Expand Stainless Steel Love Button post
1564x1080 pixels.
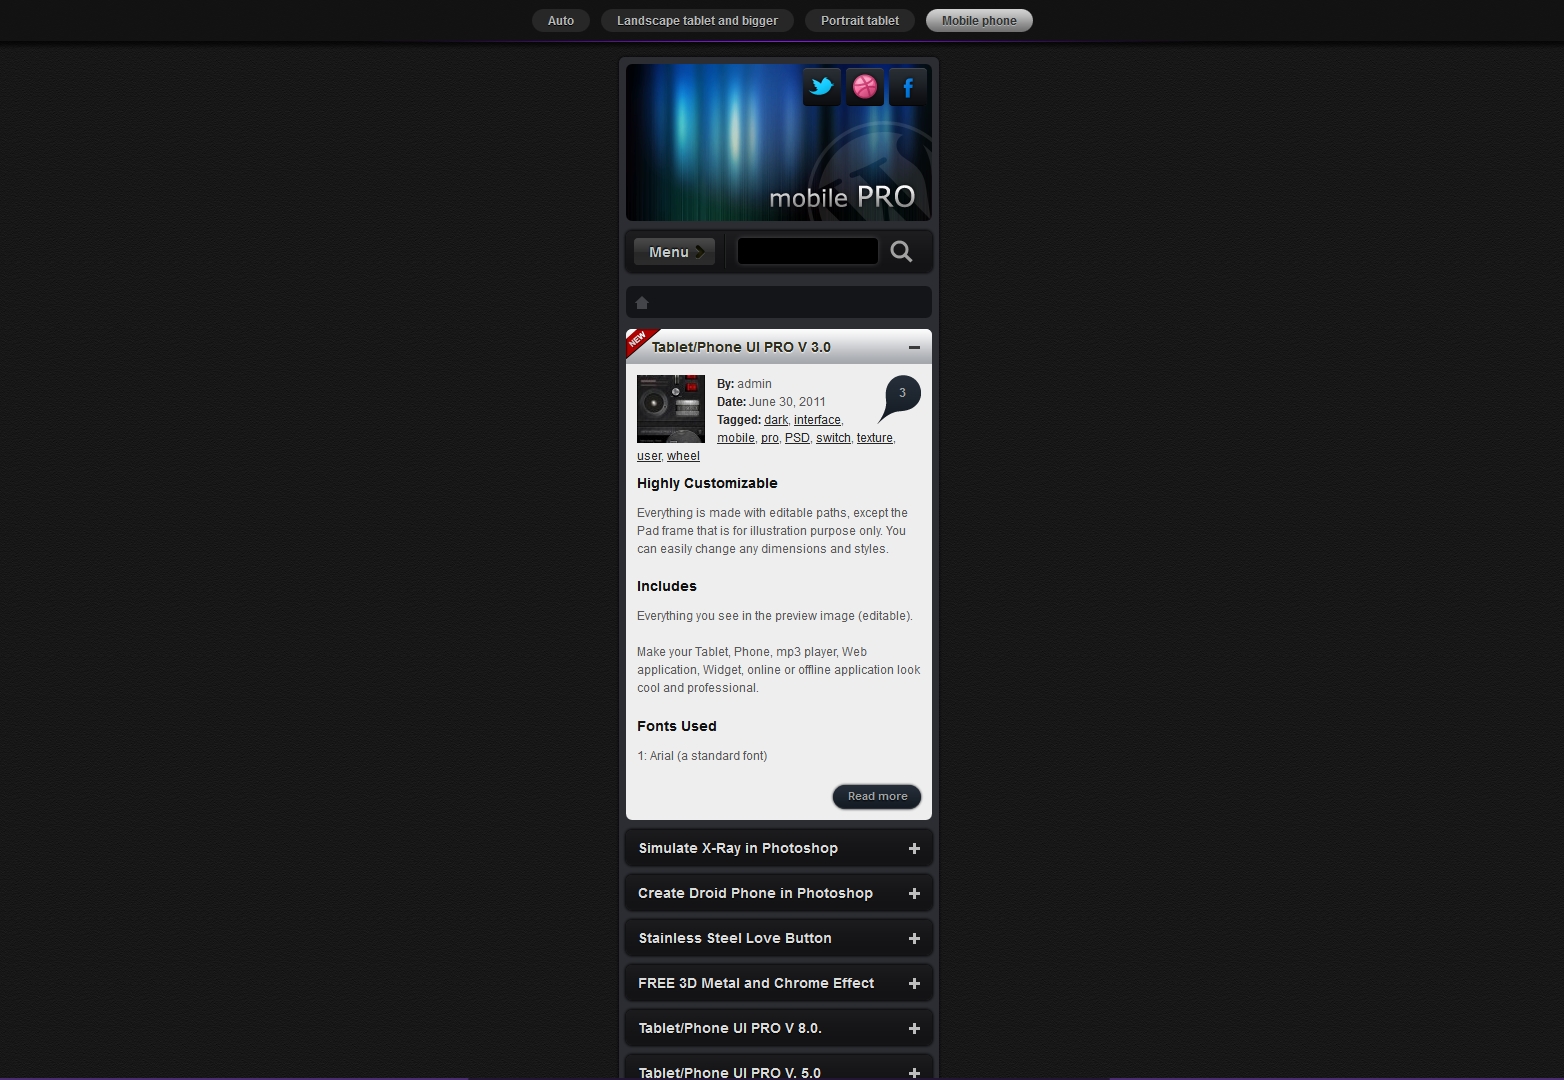click(x=914, y=939)
